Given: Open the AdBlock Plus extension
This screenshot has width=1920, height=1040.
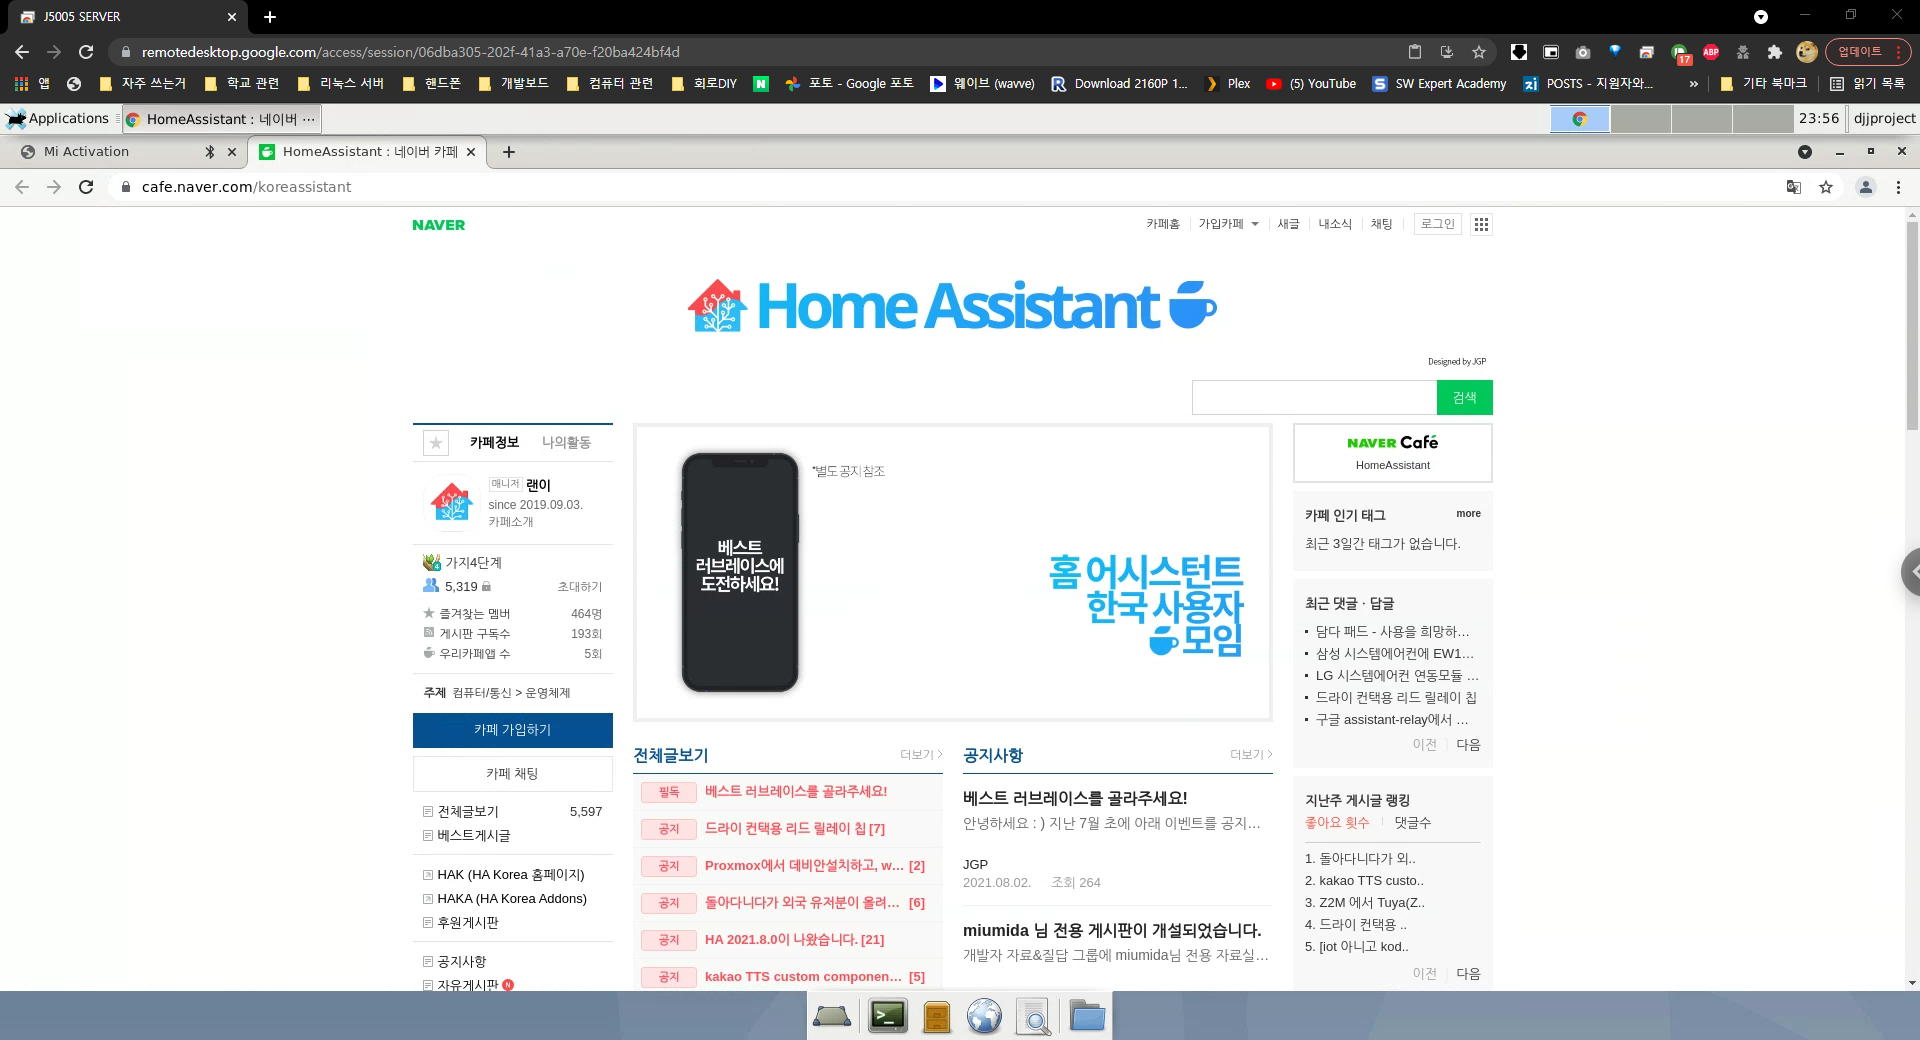Looking at the screenshot, I should [x=1711, y=52].
